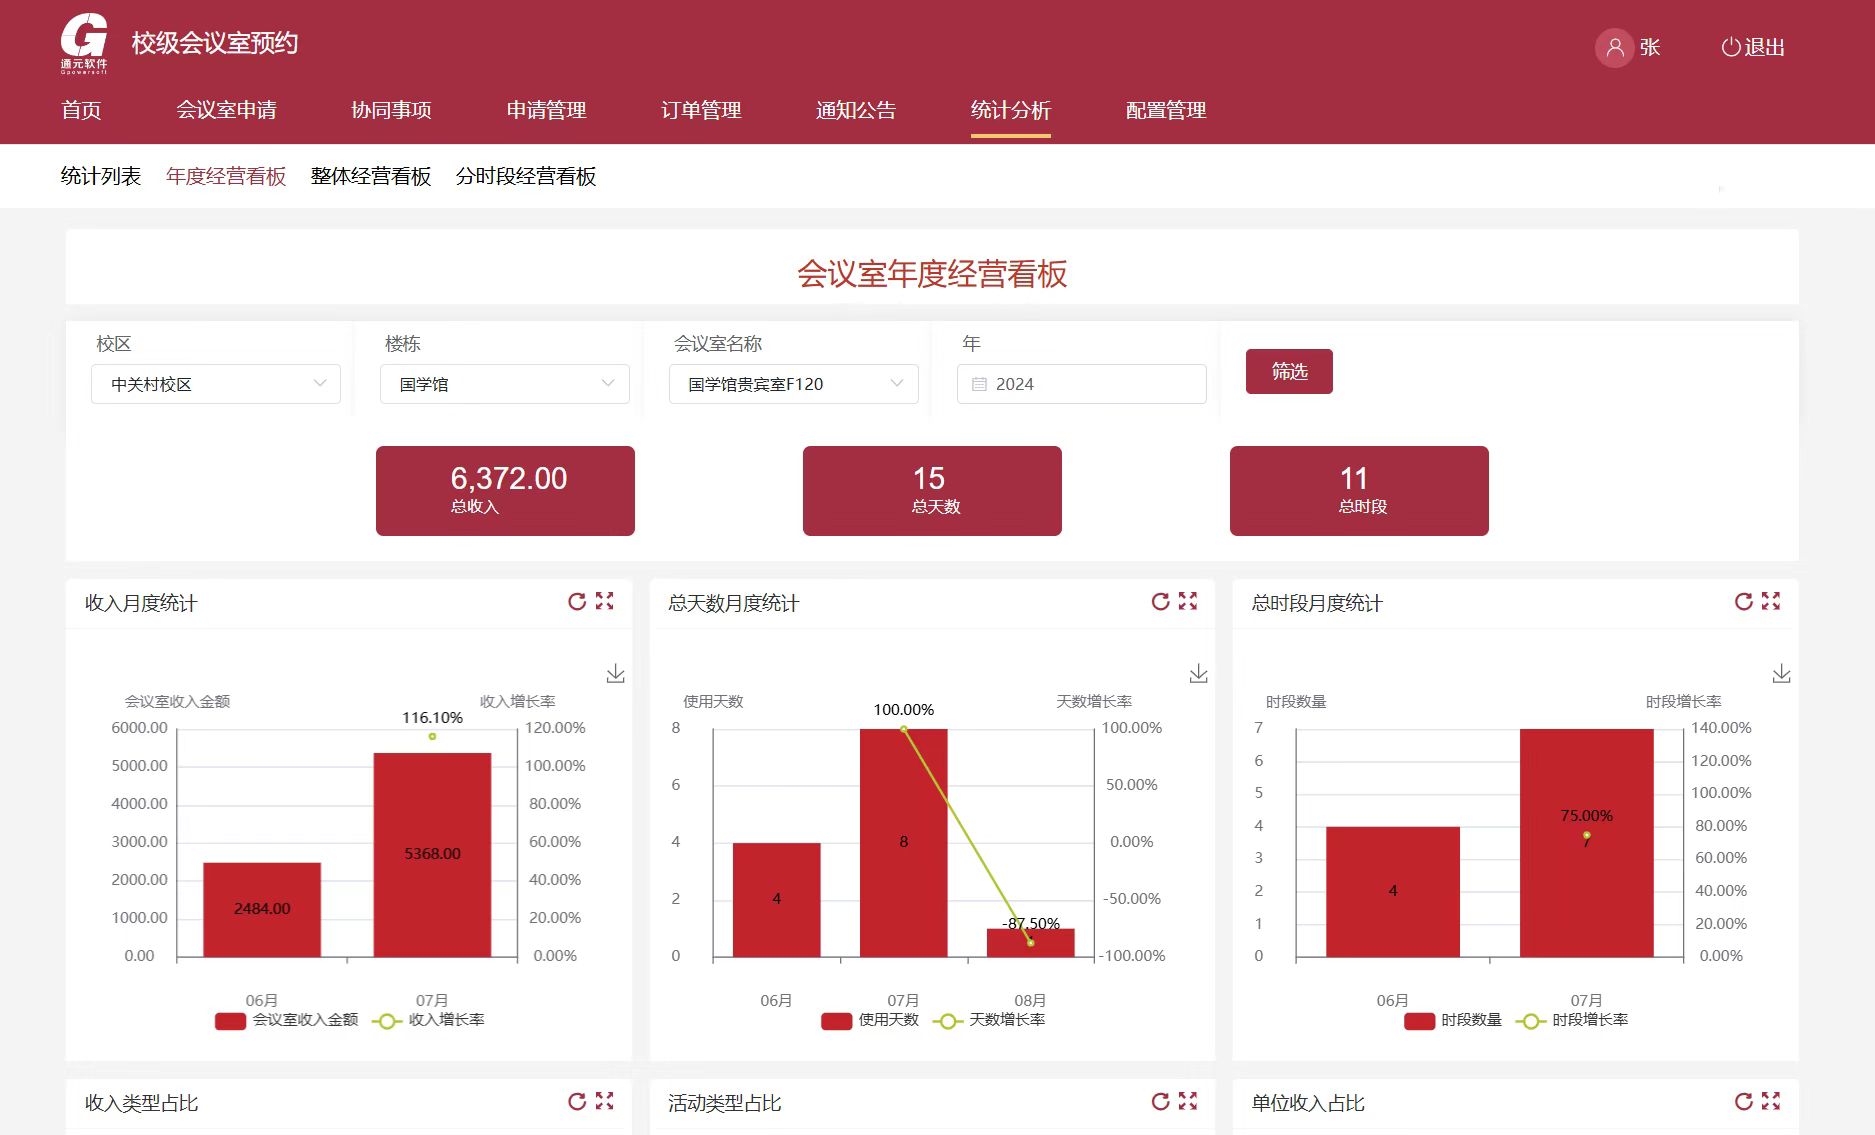
Task: Hide the 收入增长率 line via its legend
Action: (x=448, y=1021)
